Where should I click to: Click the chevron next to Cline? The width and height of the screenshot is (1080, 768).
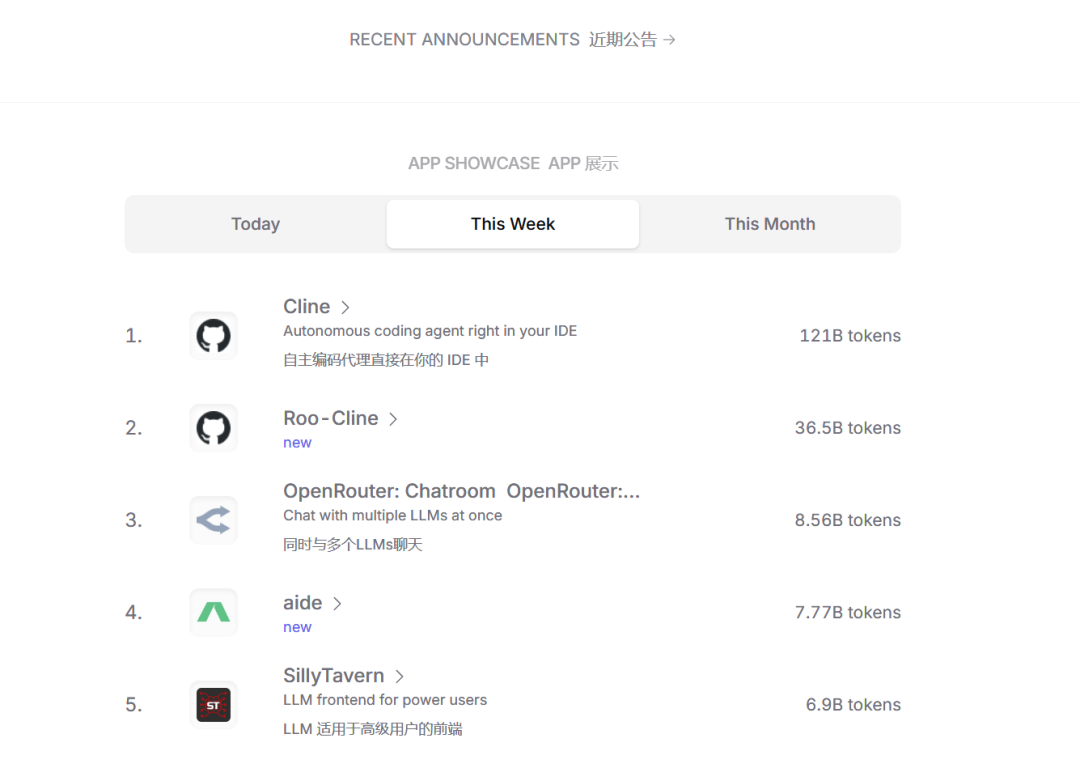click(x=345, y=308)
